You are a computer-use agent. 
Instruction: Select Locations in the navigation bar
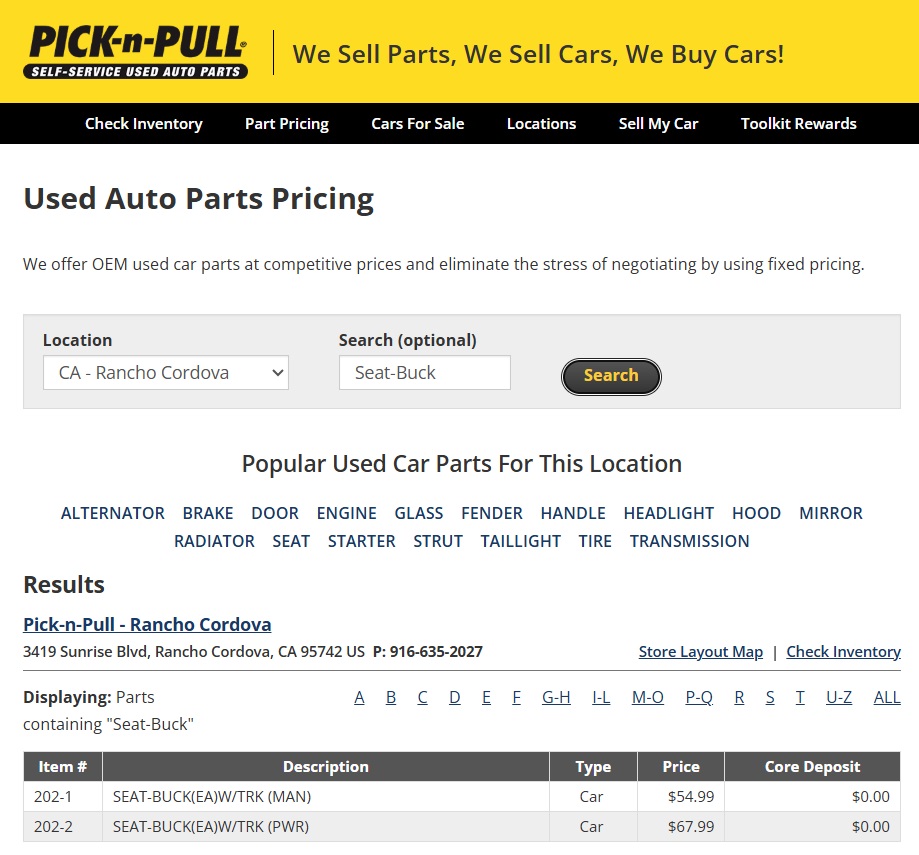(541, 124)
